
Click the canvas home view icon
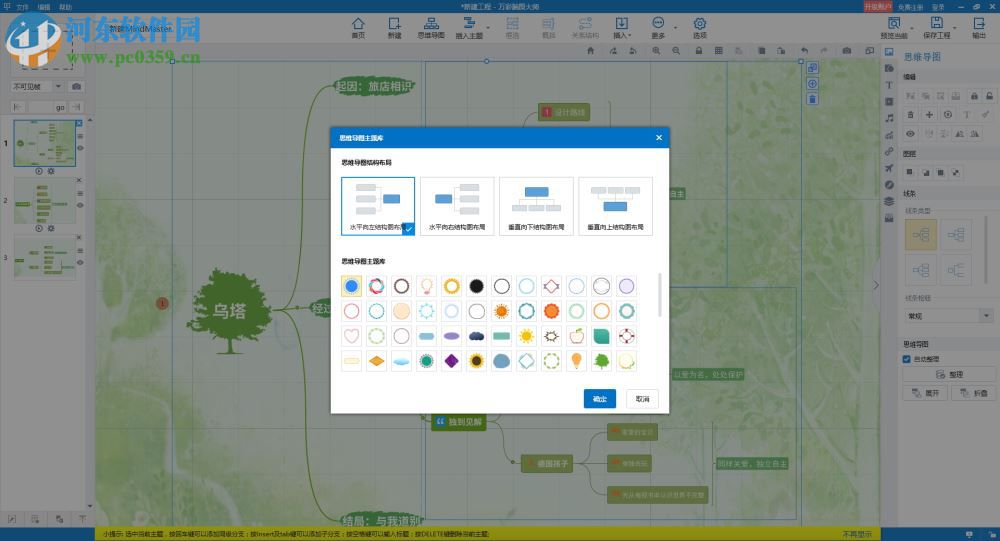[591, 50]
